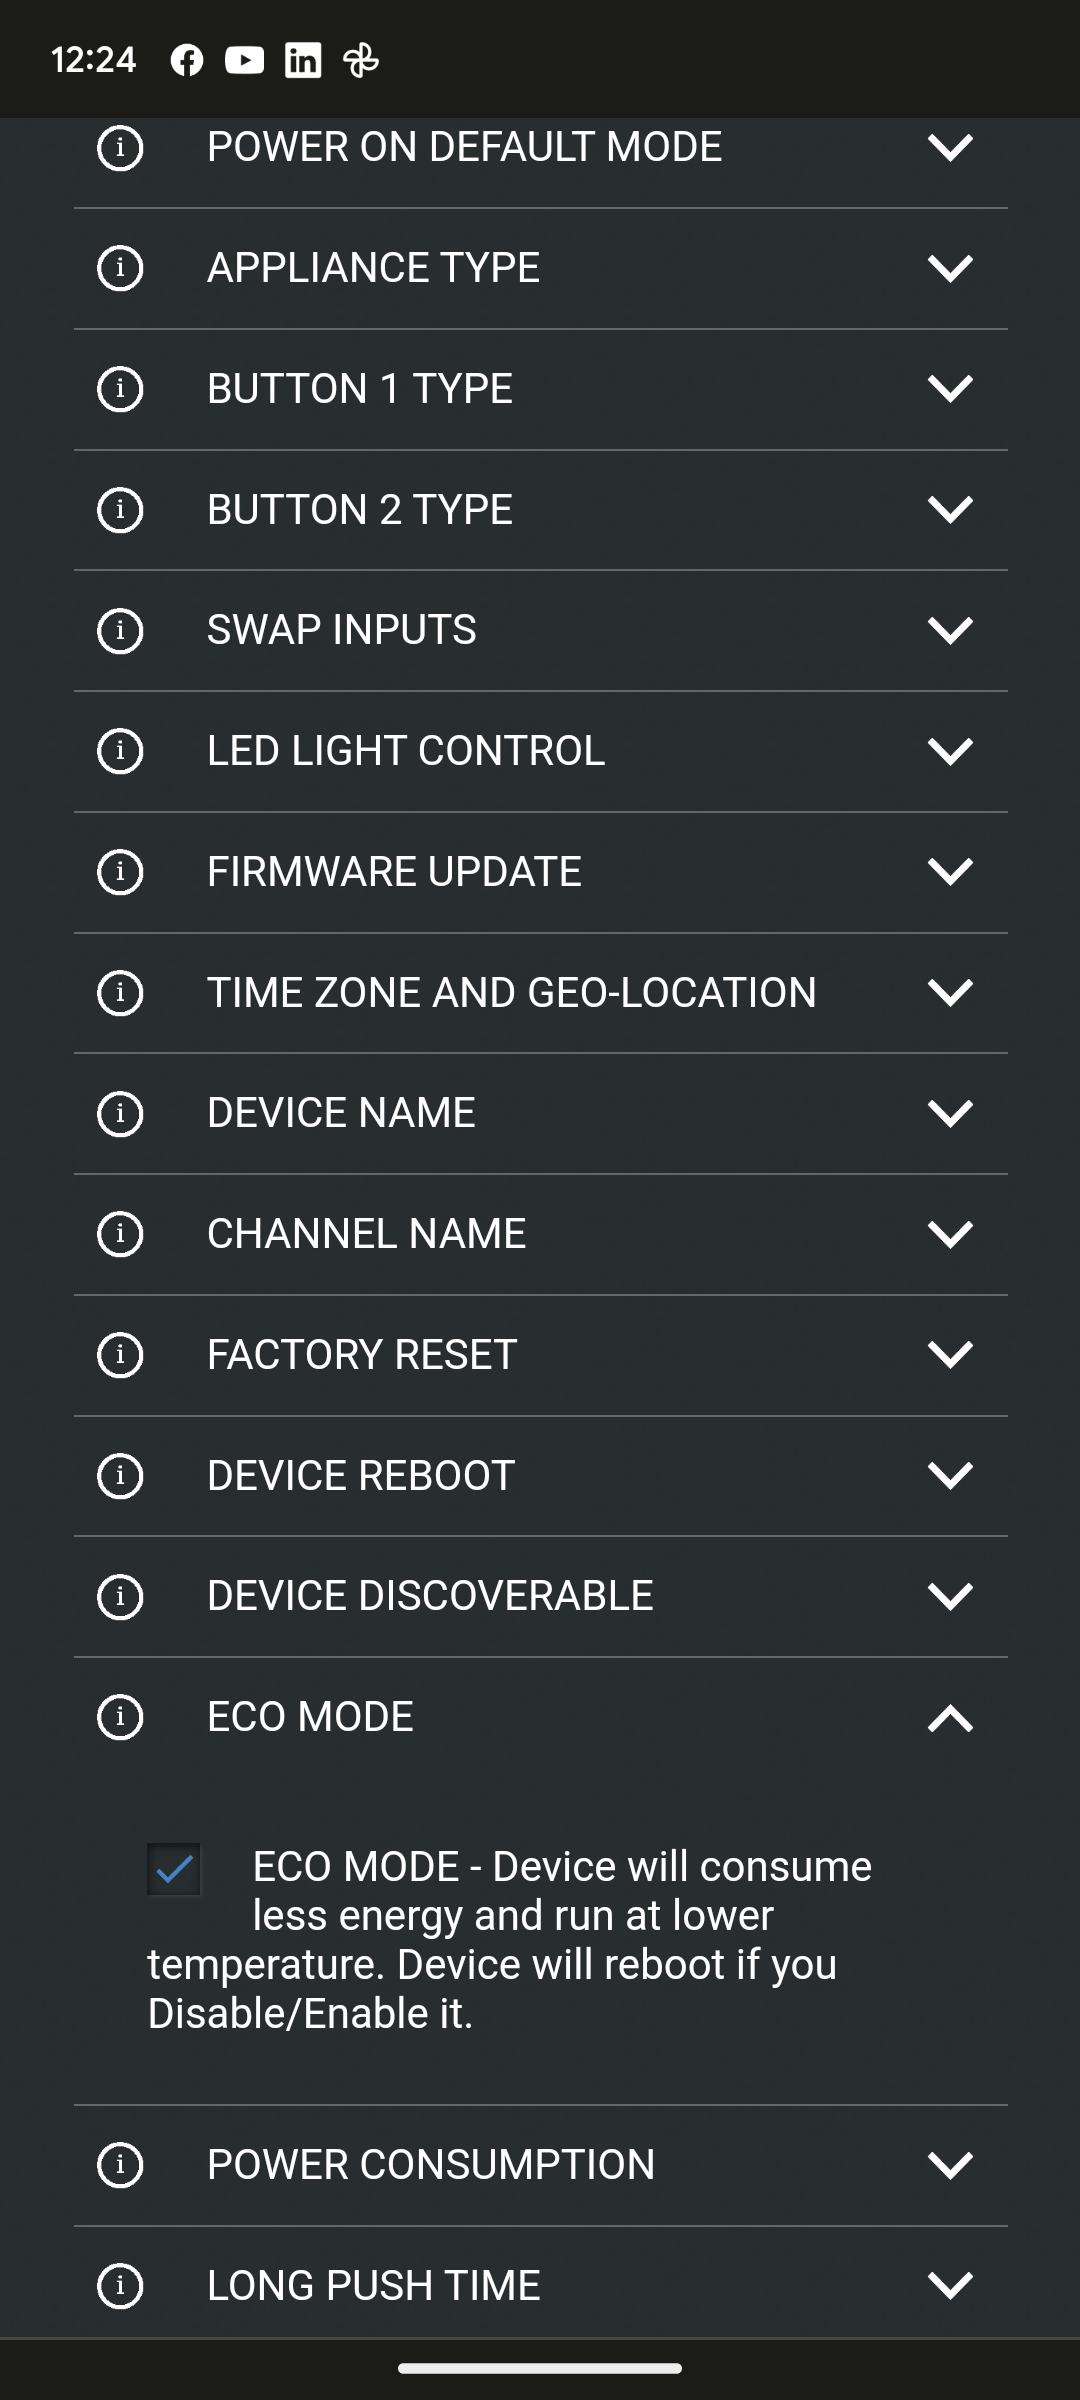1080x2400 pixels.
Task: Tap the home gesture bar at bottom
Action: tap(540, 2368)
